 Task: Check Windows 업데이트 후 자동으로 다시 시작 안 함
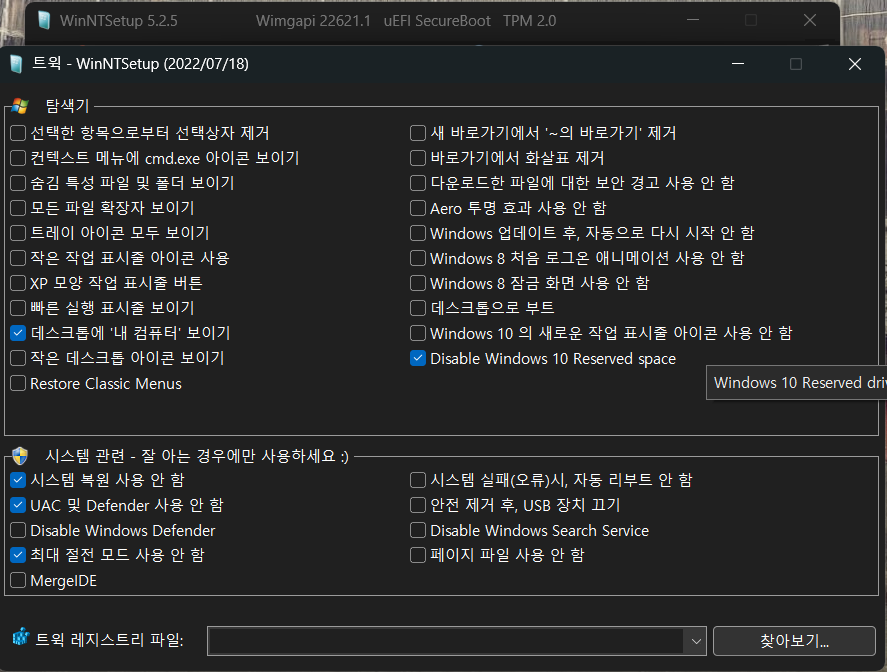coord(417,233)
